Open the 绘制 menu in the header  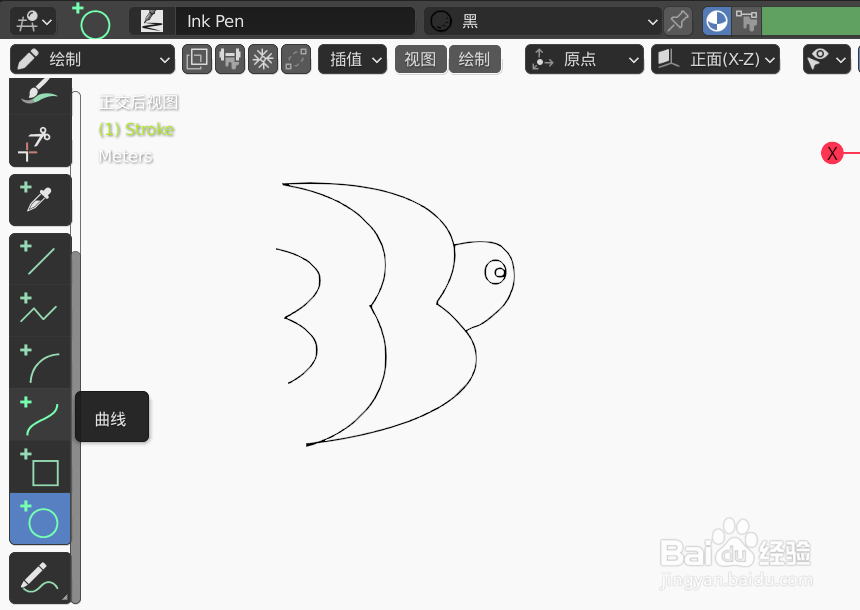(x=475, y=59)
